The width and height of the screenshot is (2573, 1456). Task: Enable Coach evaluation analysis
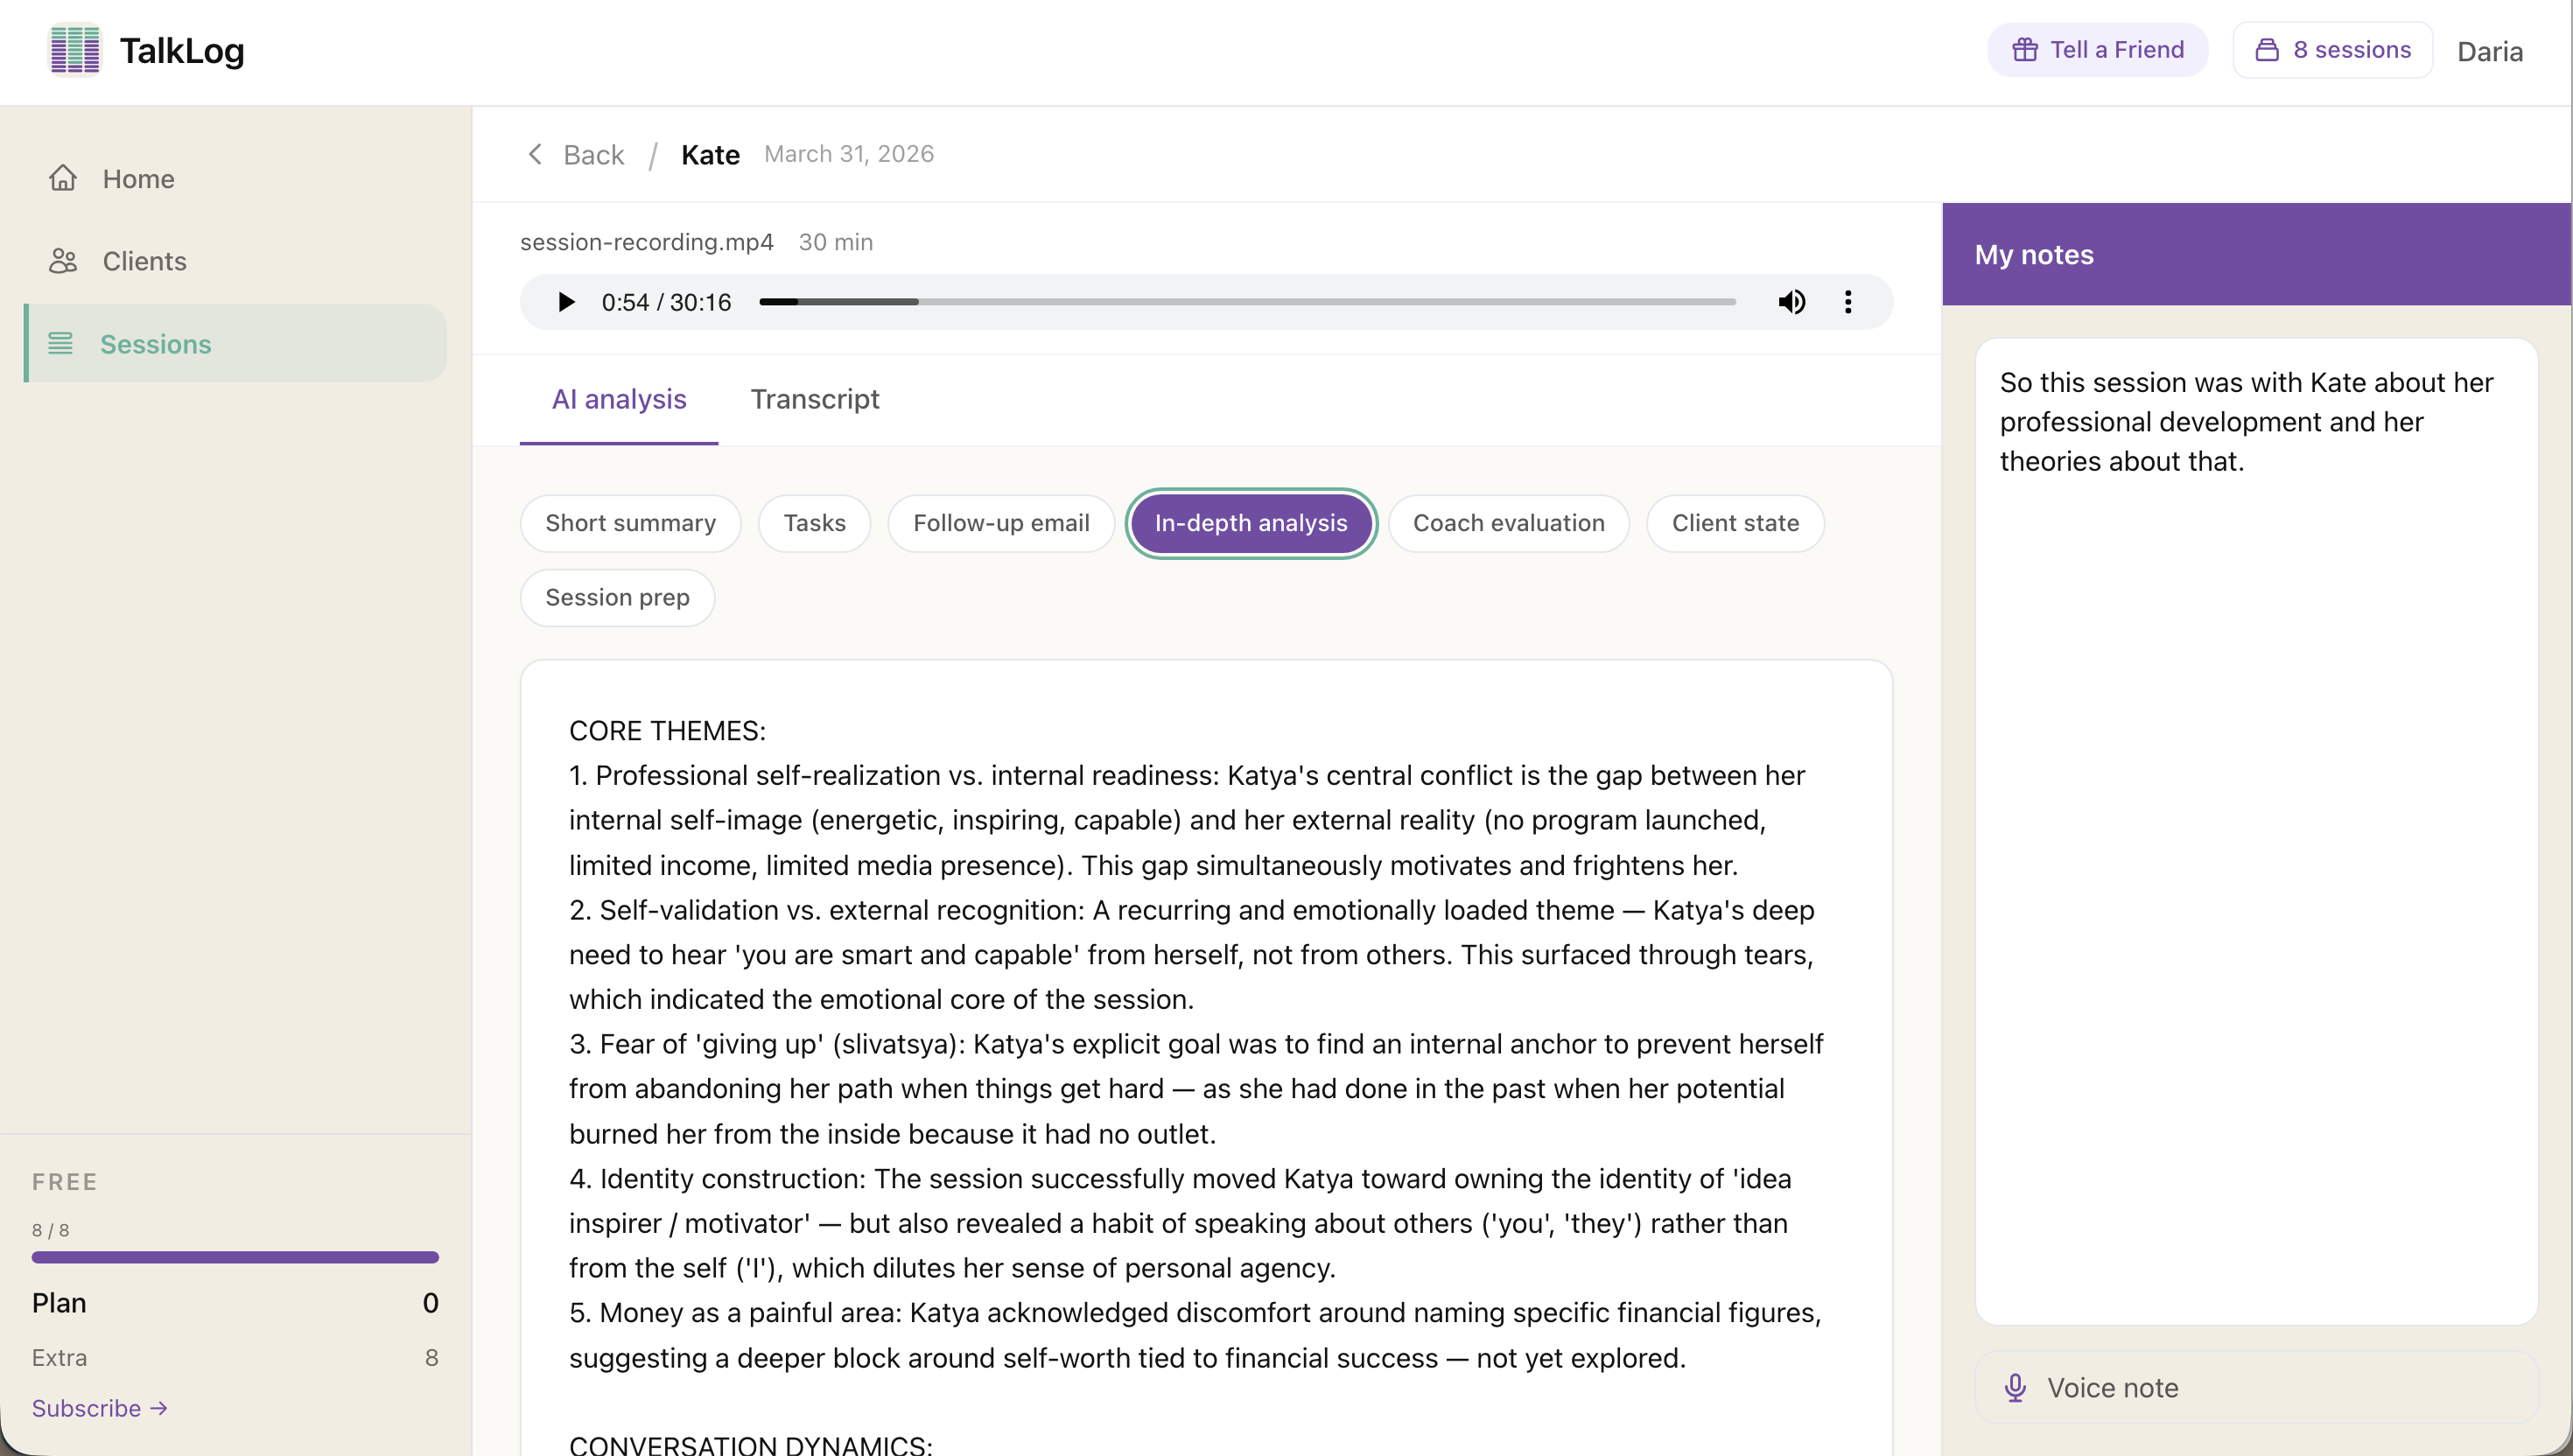pyautogui.click(x=1507, y=522)
